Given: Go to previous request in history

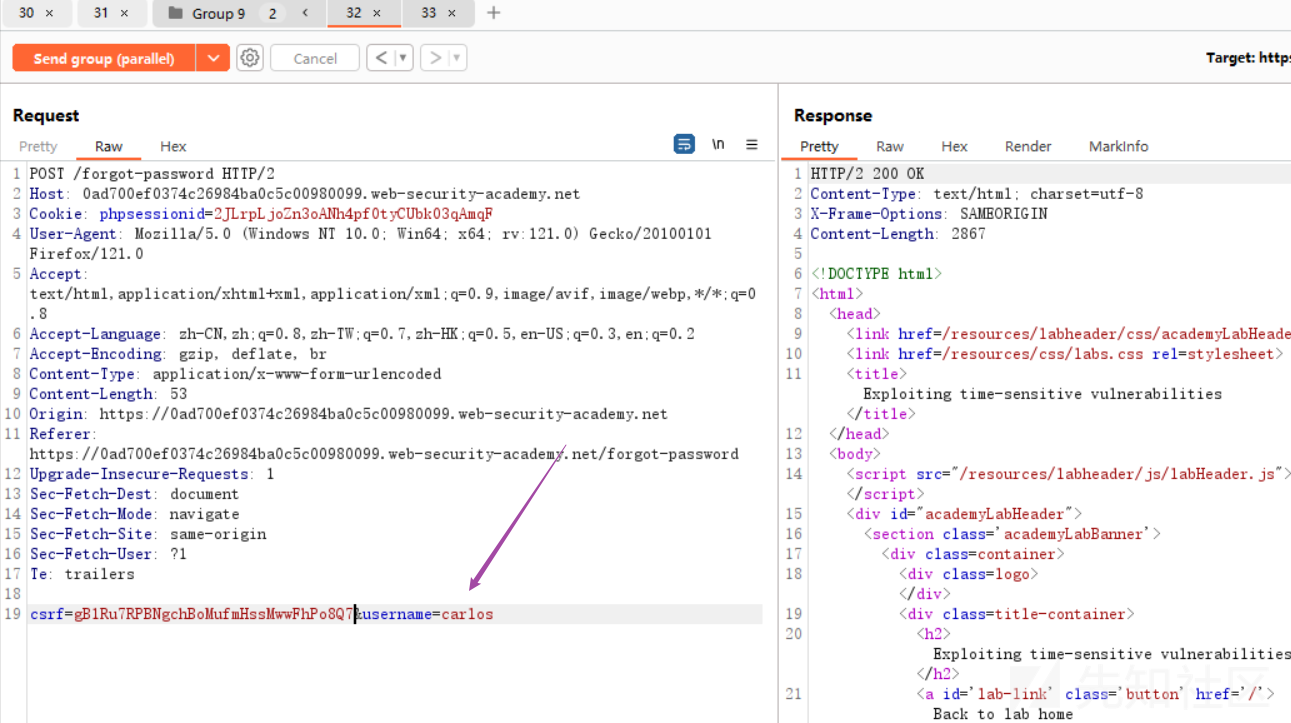Looking at the screenshot, I should tap(380, 58).
